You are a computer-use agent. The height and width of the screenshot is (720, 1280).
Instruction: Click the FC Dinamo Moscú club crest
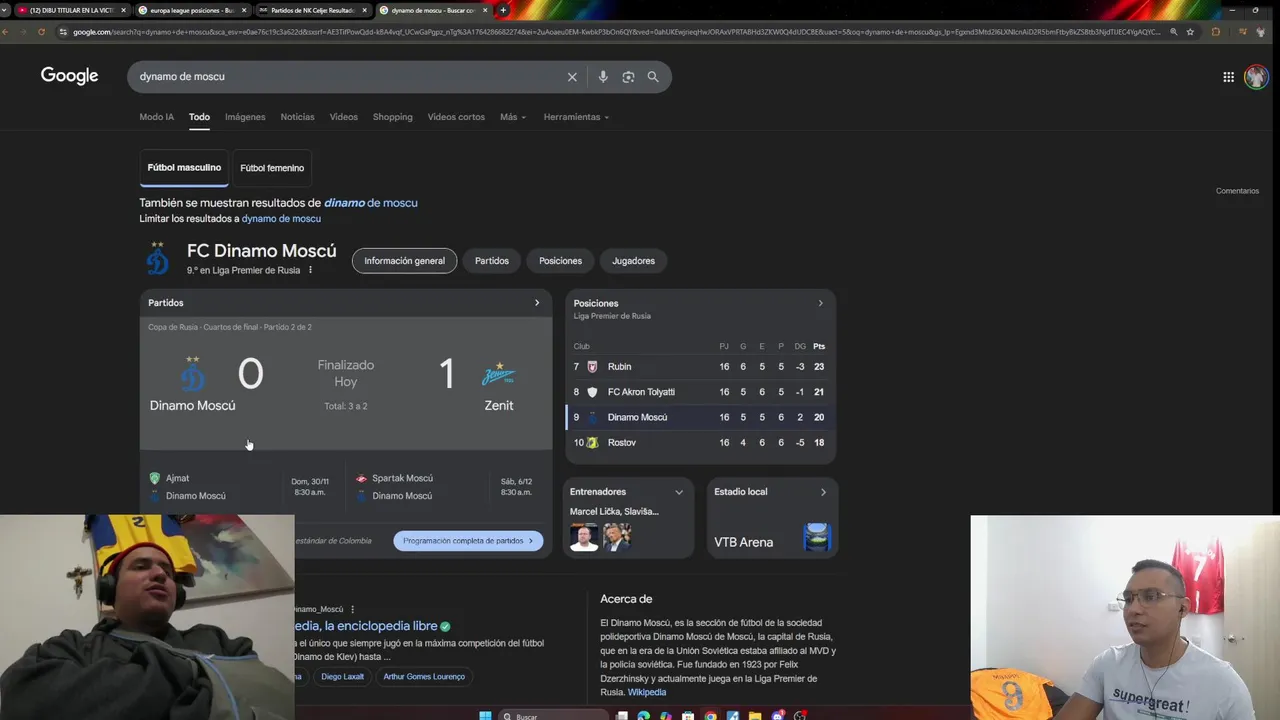coord(158,259)
